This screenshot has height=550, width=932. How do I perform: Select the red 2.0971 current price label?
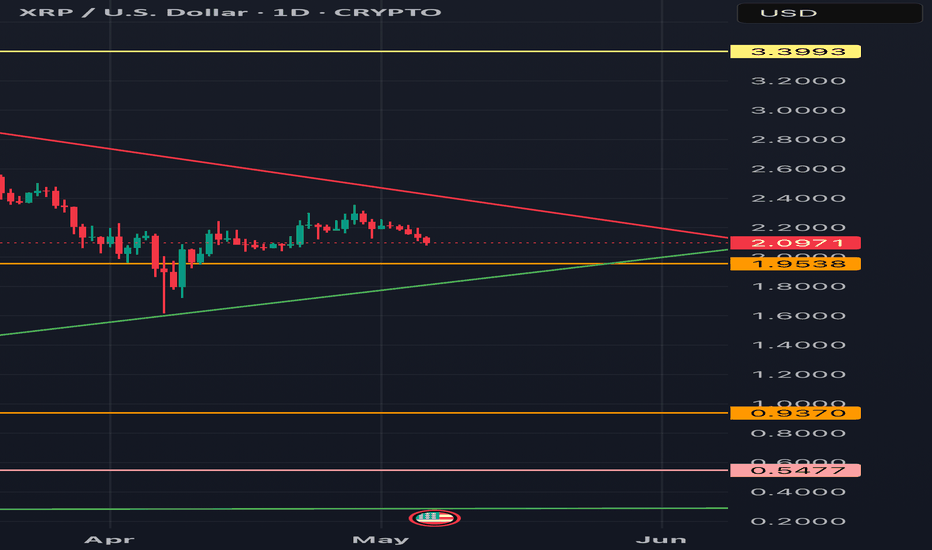tap(795, 243)
